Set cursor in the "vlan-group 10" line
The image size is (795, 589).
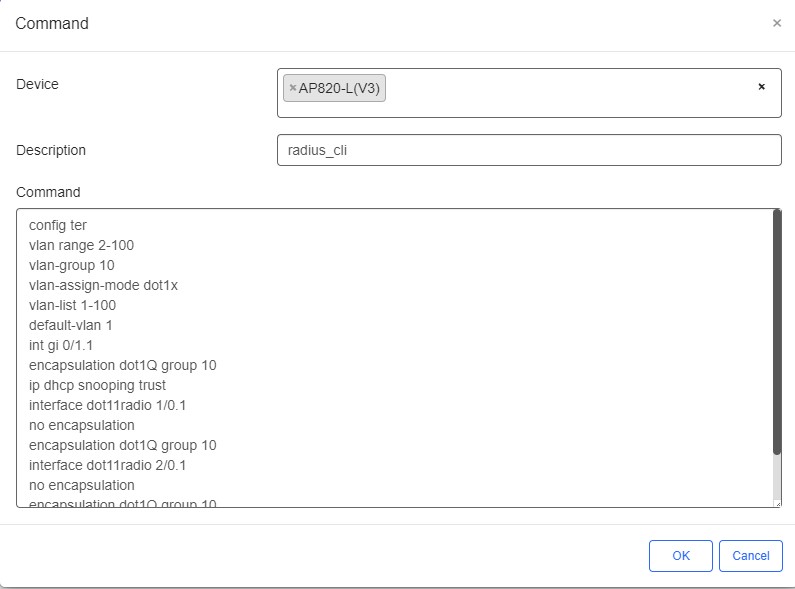71,265
